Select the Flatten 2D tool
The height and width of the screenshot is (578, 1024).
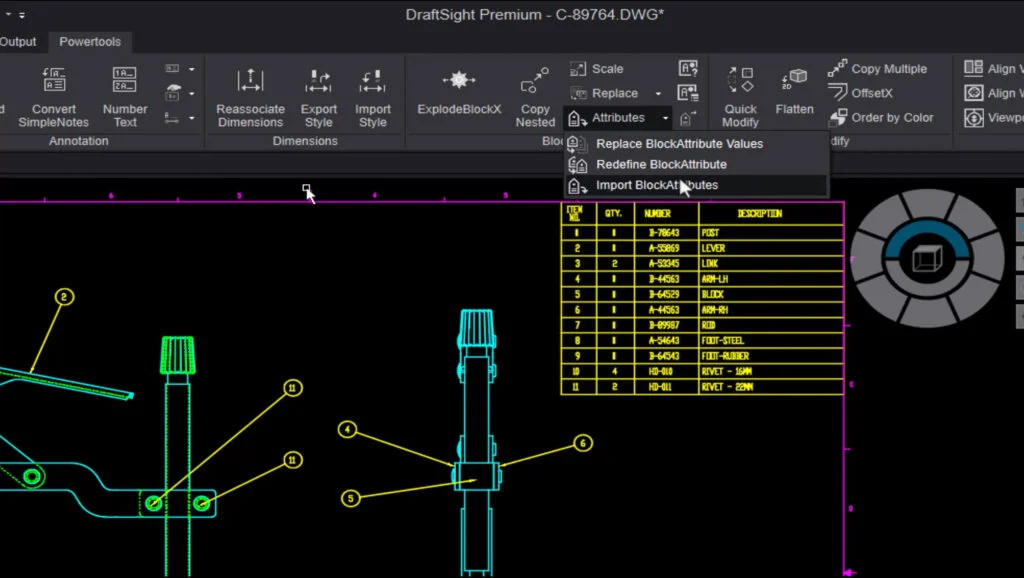[794, 91]
